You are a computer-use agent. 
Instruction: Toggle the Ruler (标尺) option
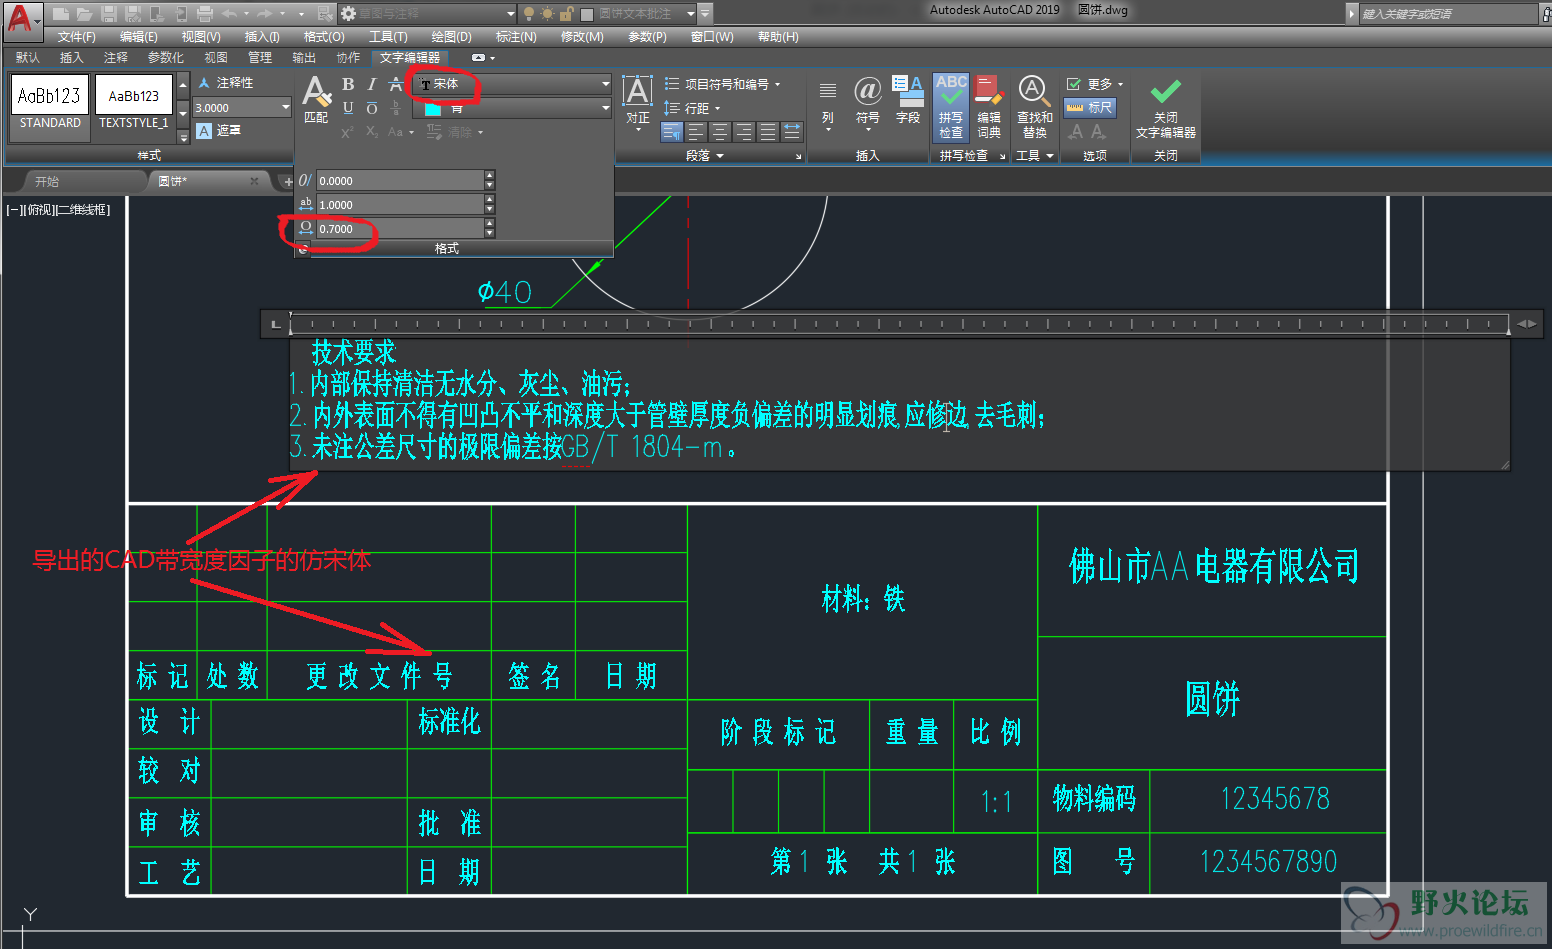pos(1090,107)
